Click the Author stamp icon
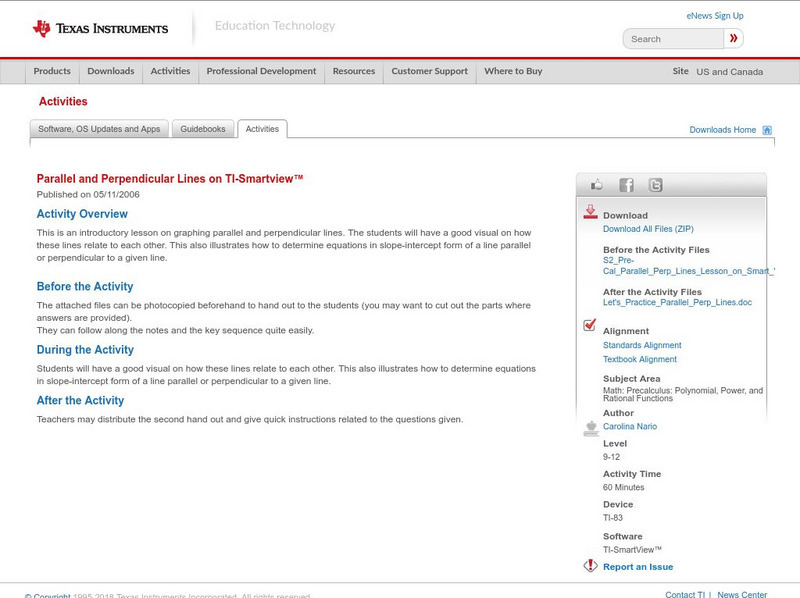Screen dimensions: 800x598 (x=591, y=428)
